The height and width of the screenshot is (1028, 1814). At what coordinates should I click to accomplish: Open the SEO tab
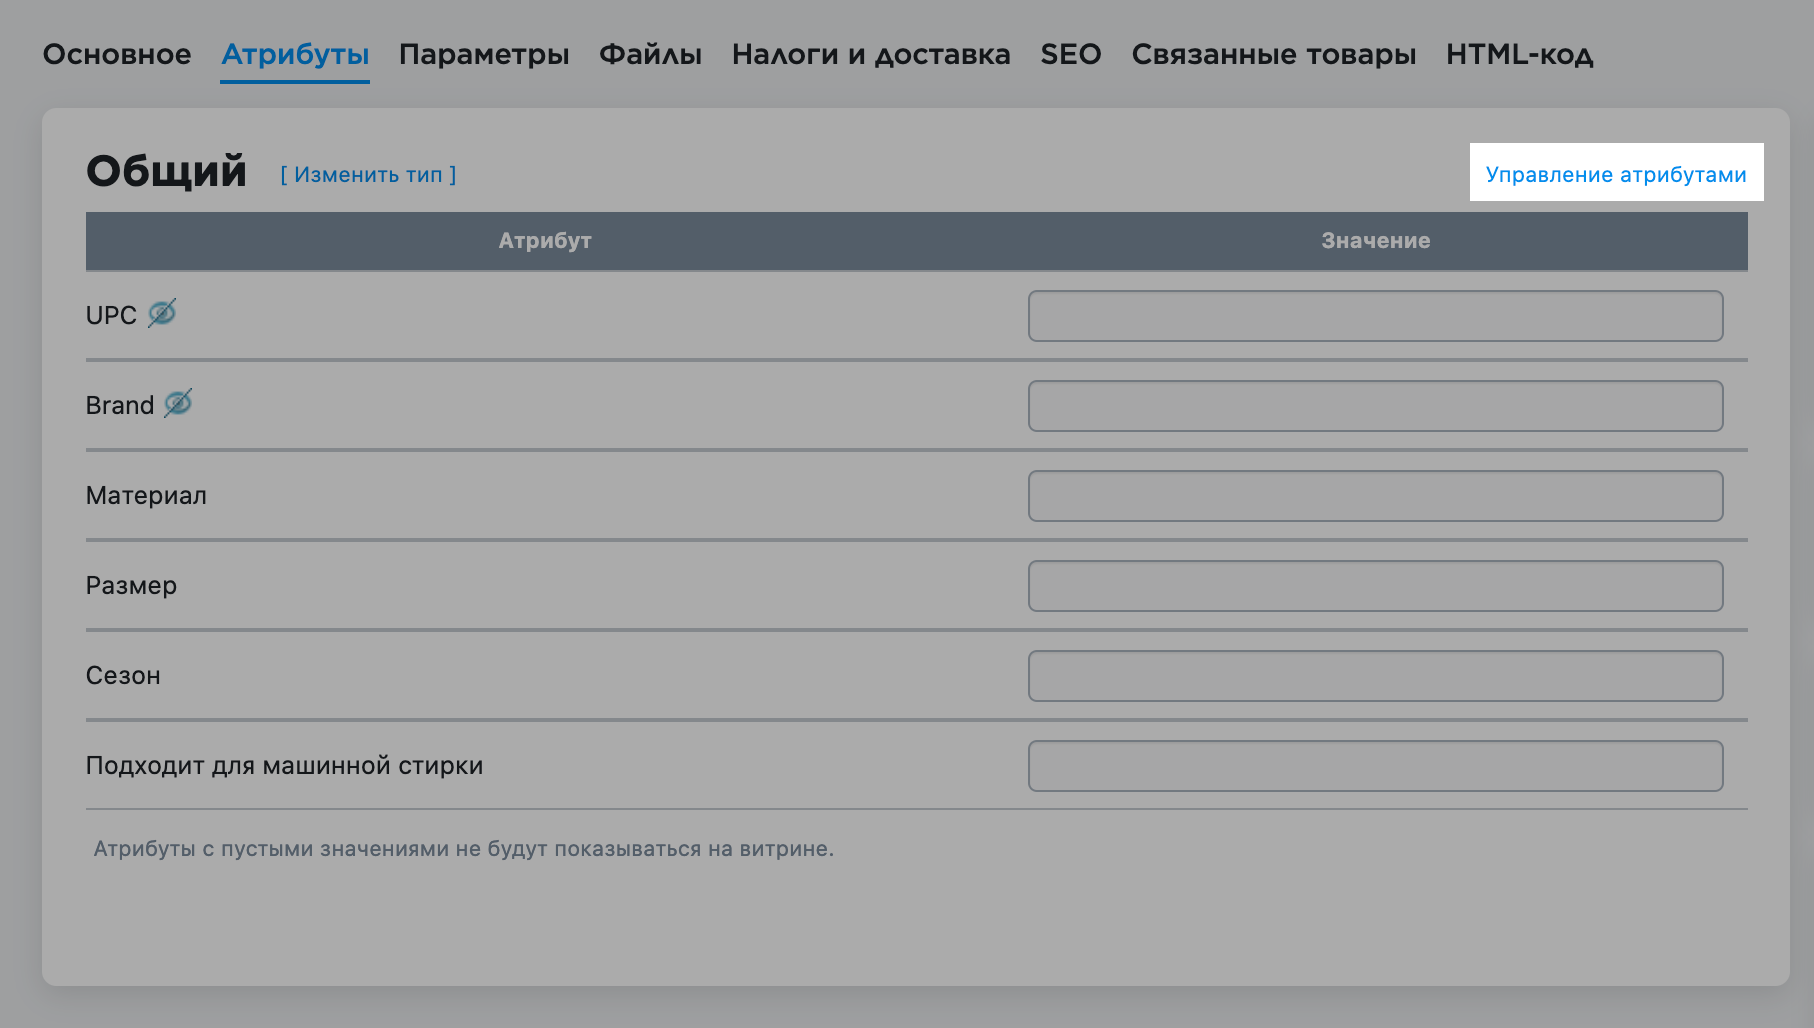[1071, 54]
